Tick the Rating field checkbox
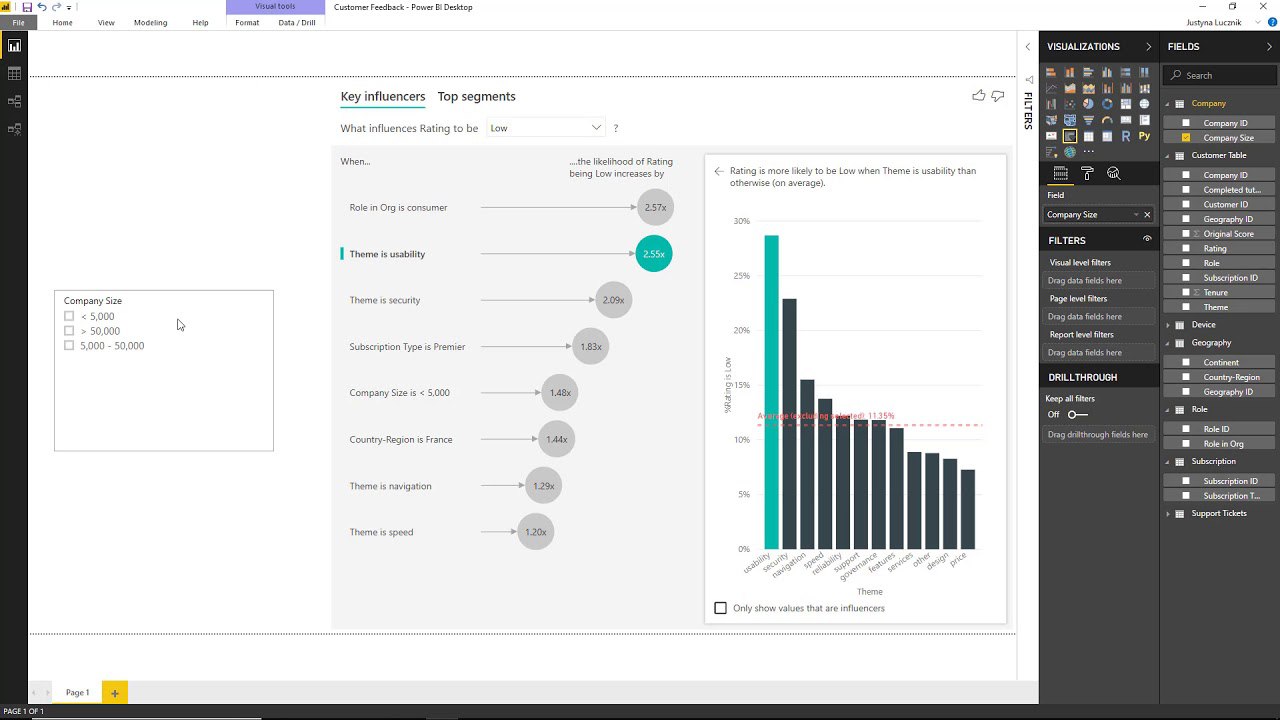The height and width of the screenshot is (720, 1280). pos(1186,248)
